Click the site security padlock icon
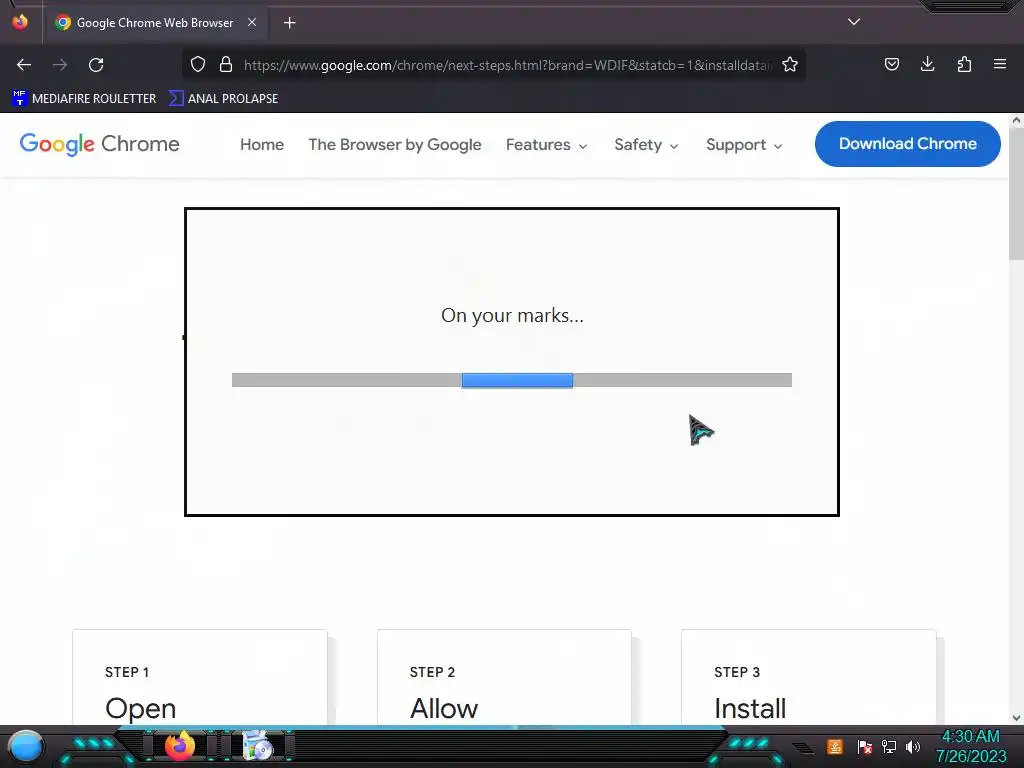Screen dimensions: 1024x768 pos(226,65)
